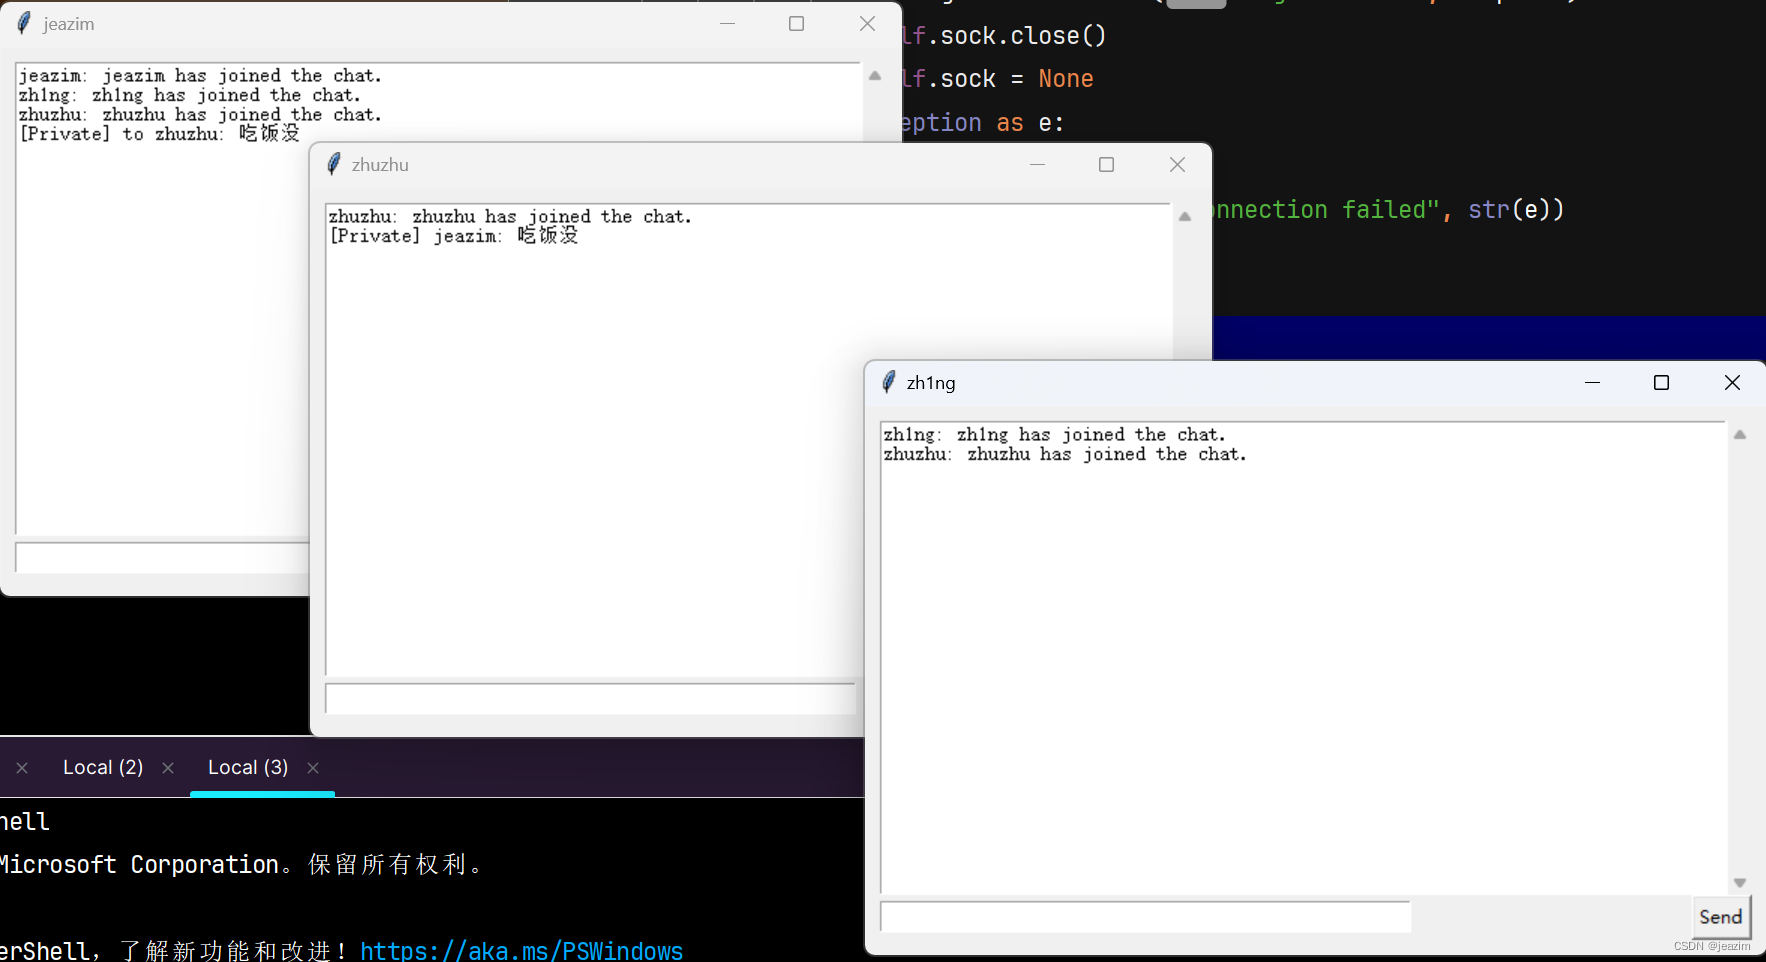Screen dimensions: 1766x962
Task: Click 'zhuzhu has joined the chat.' line in zhuzhu window
Action: pyautogui.click(x=510, y=217)
